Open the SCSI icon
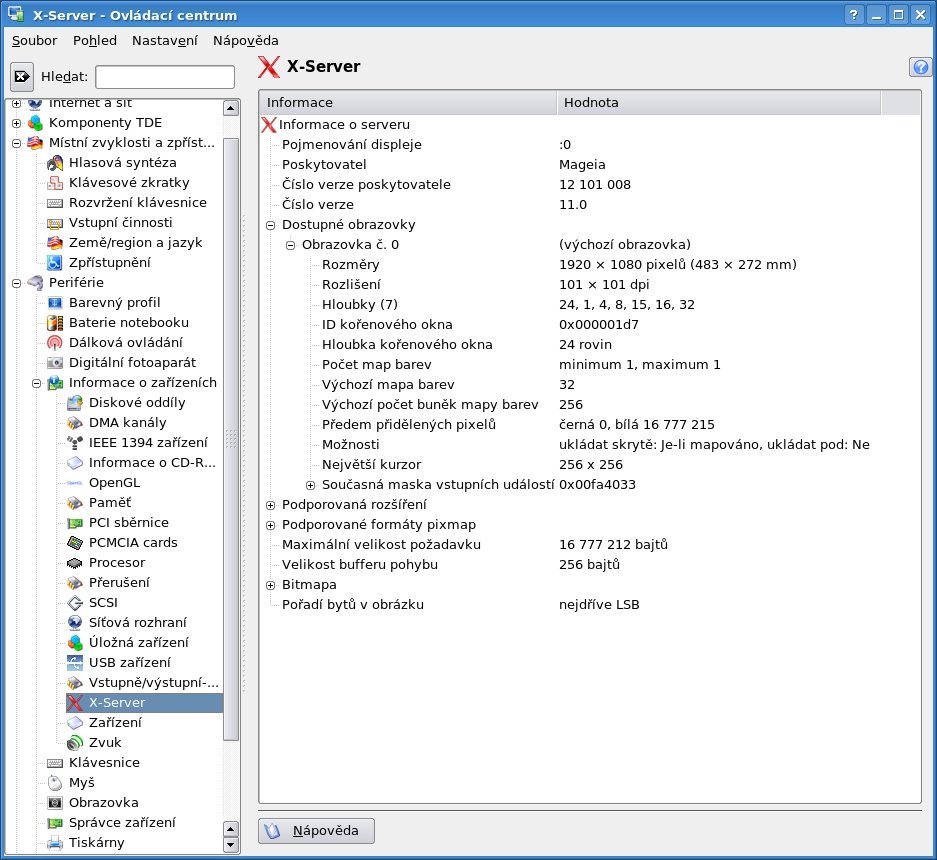 [75, 603]
